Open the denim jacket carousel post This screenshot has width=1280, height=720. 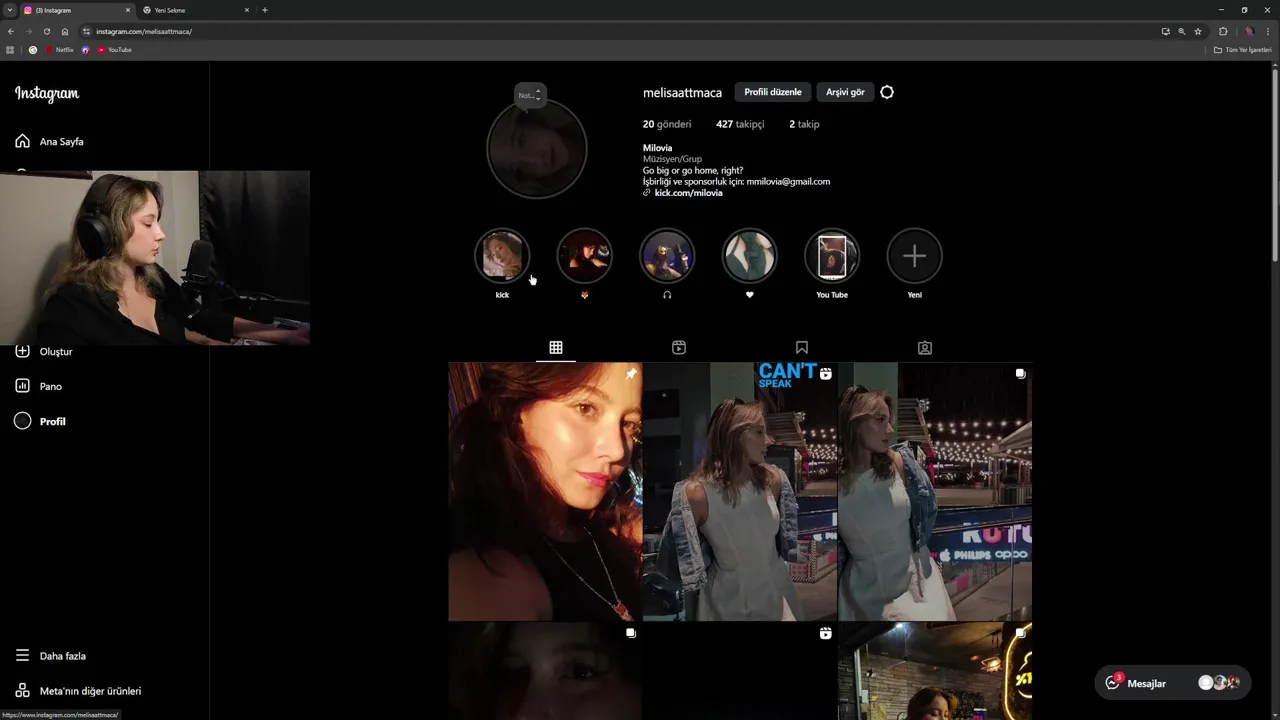click(935, 492)
